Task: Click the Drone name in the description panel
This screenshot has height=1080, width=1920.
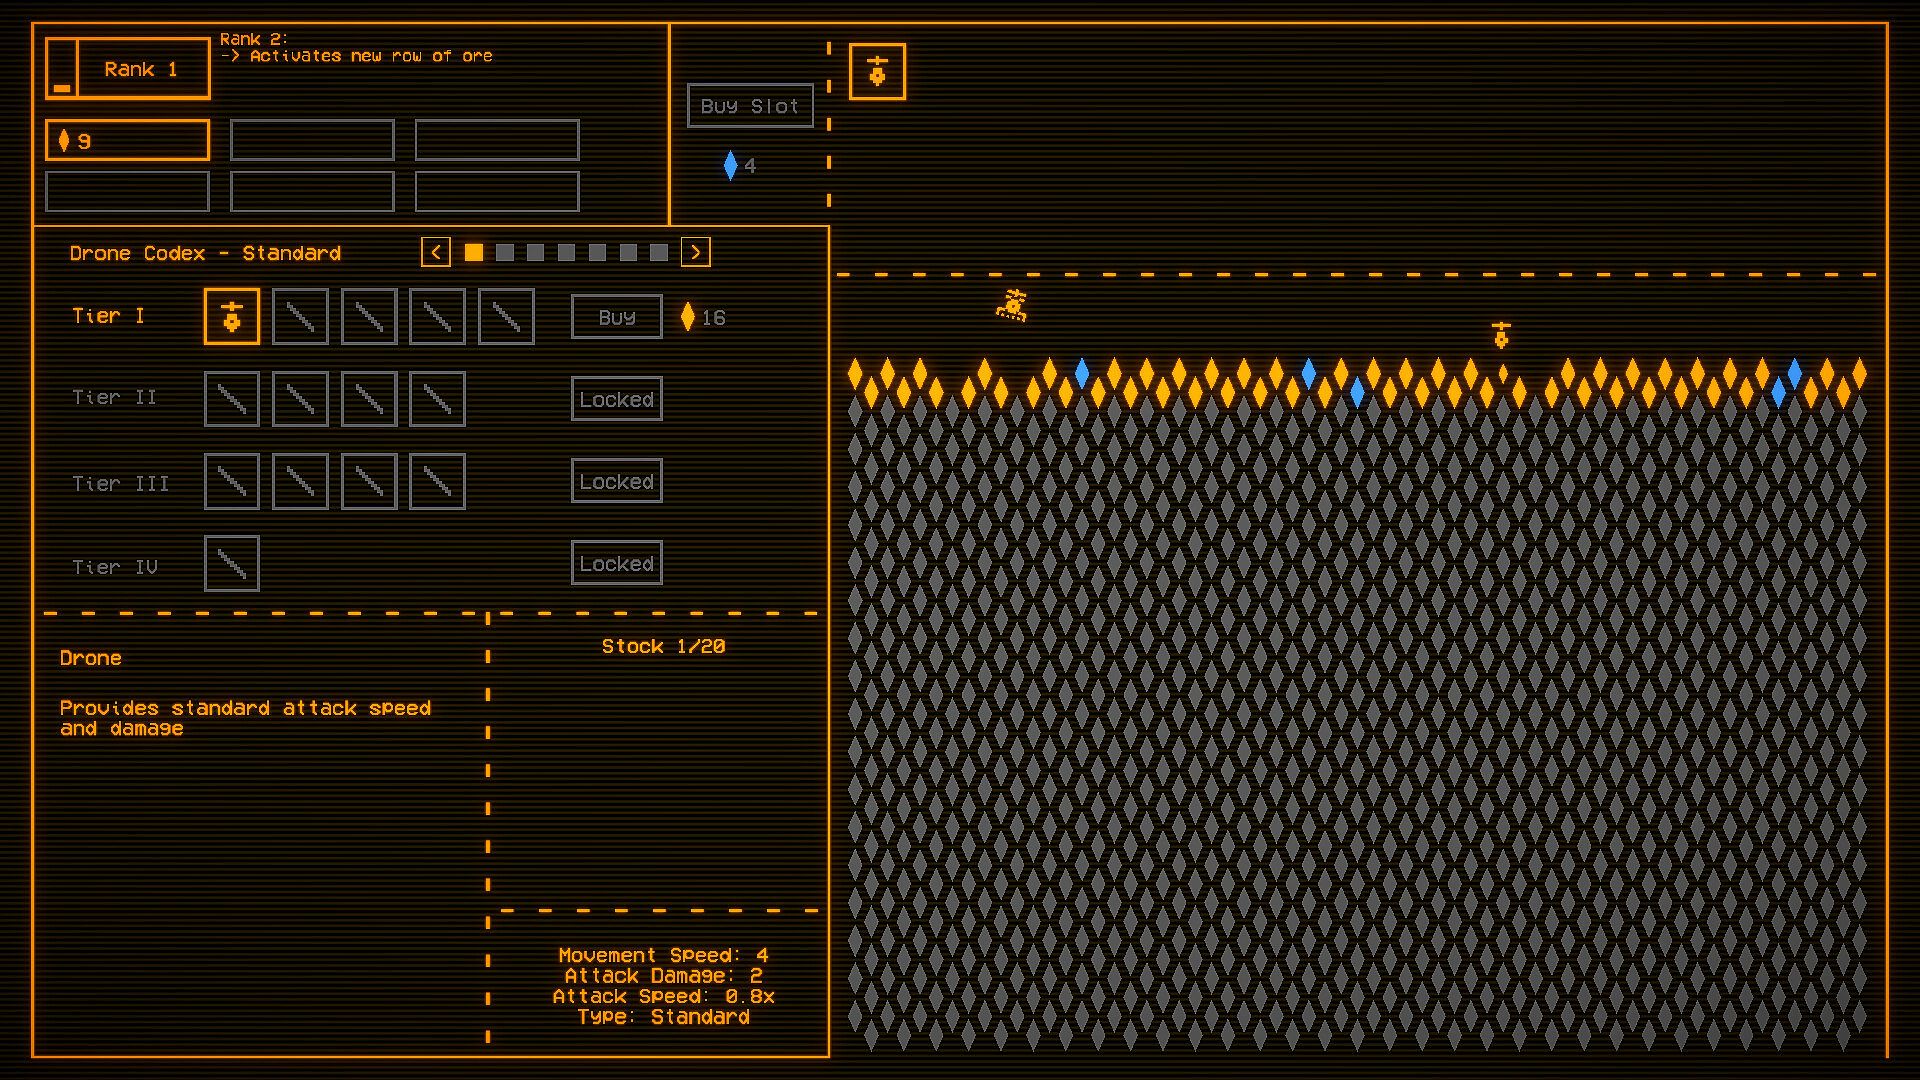Action: (x=91, y=658)
